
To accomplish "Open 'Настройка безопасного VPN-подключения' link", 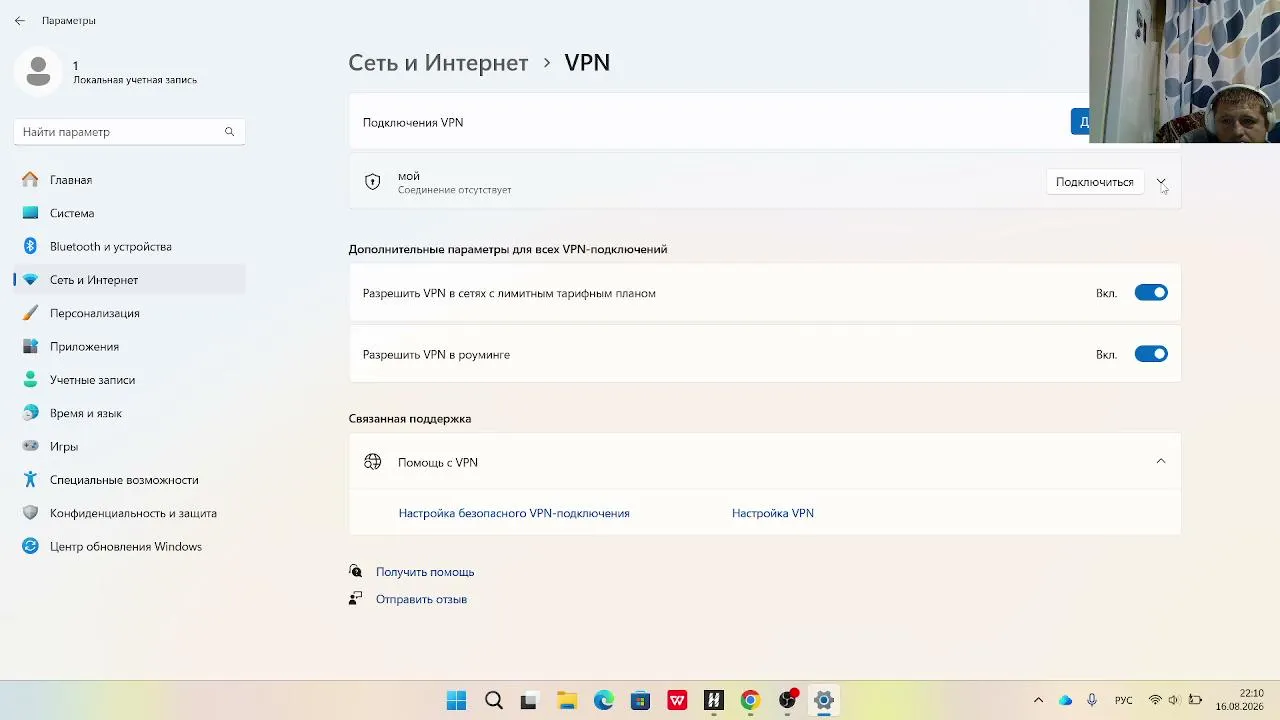I will (514, 513).
